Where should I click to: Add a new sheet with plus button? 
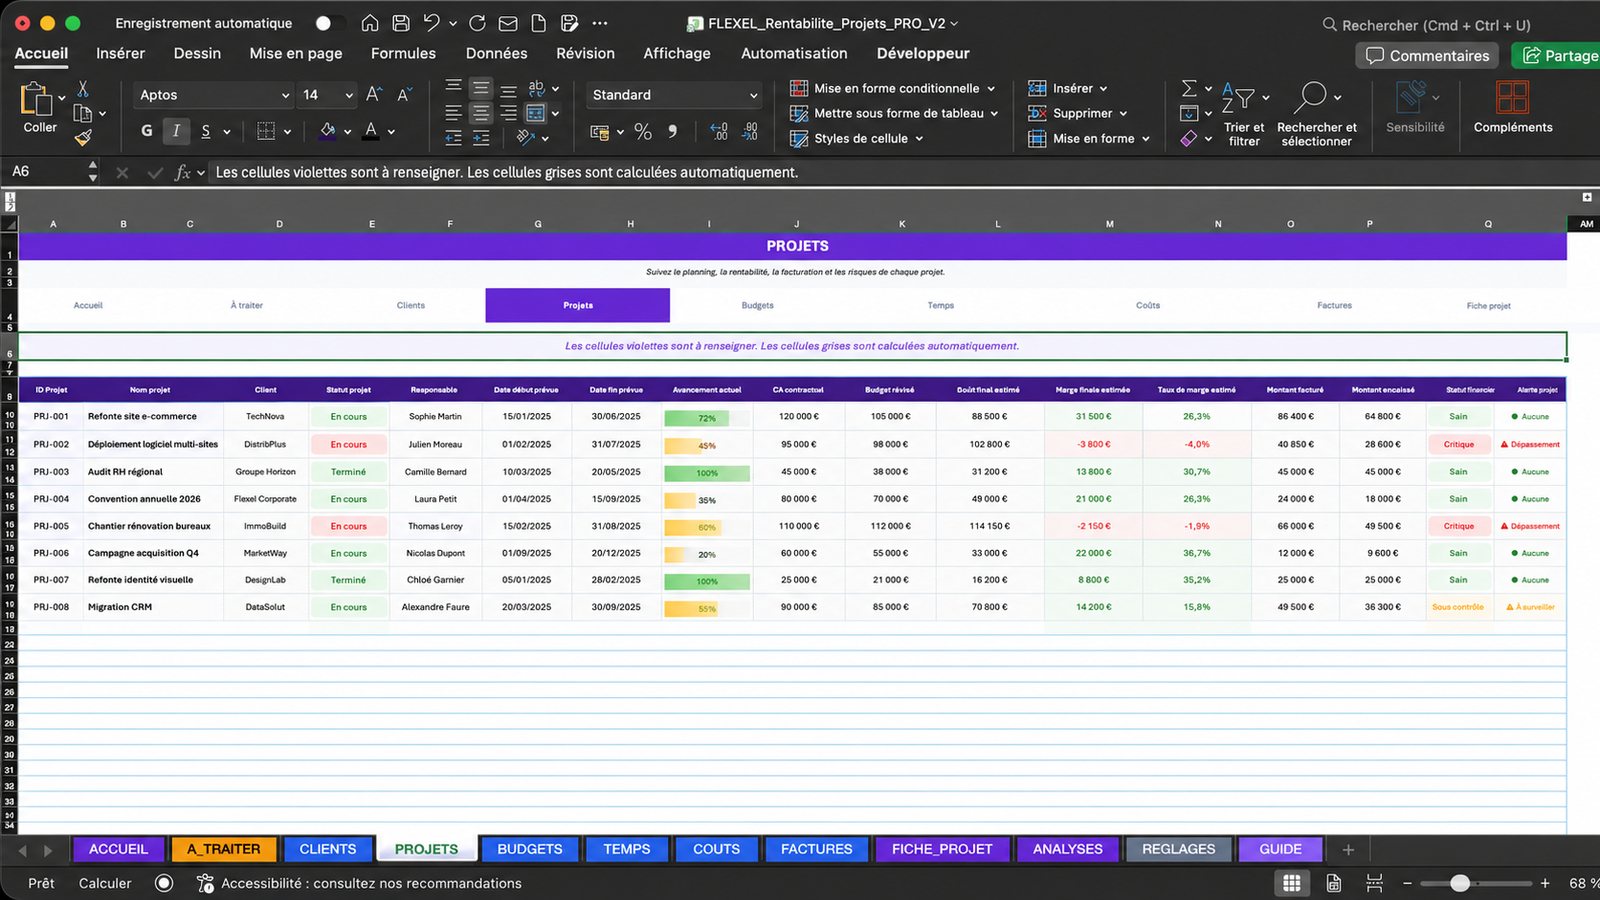coord(1348,849)
